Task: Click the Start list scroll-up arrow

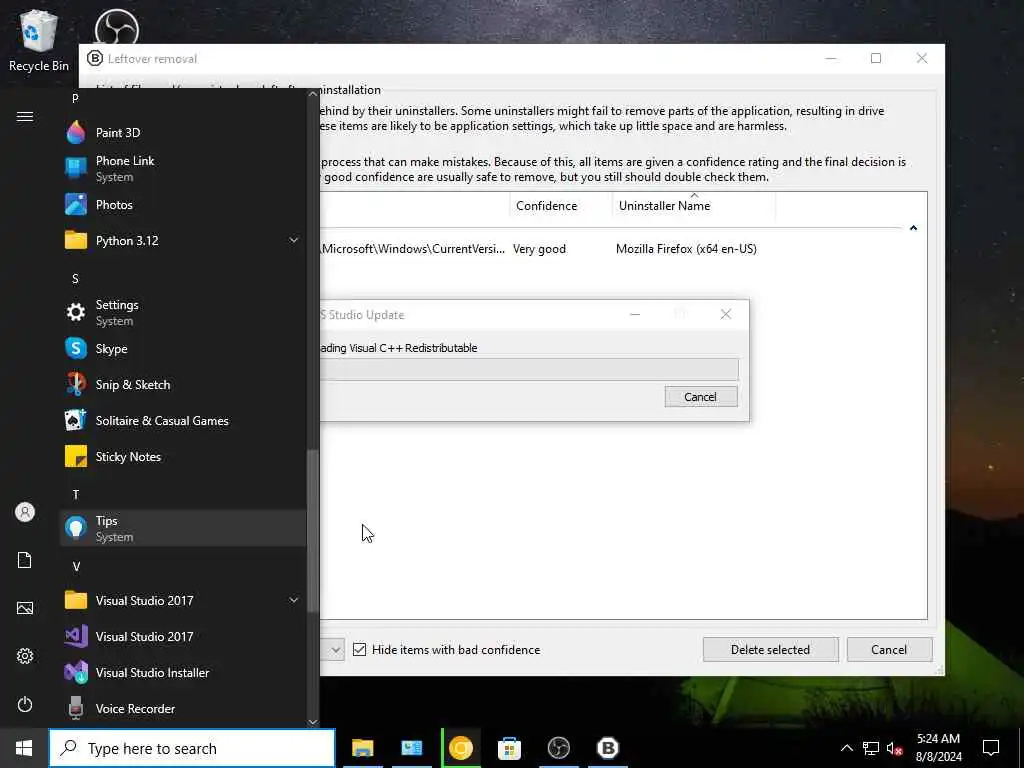Action: click(x=313, y=94)
